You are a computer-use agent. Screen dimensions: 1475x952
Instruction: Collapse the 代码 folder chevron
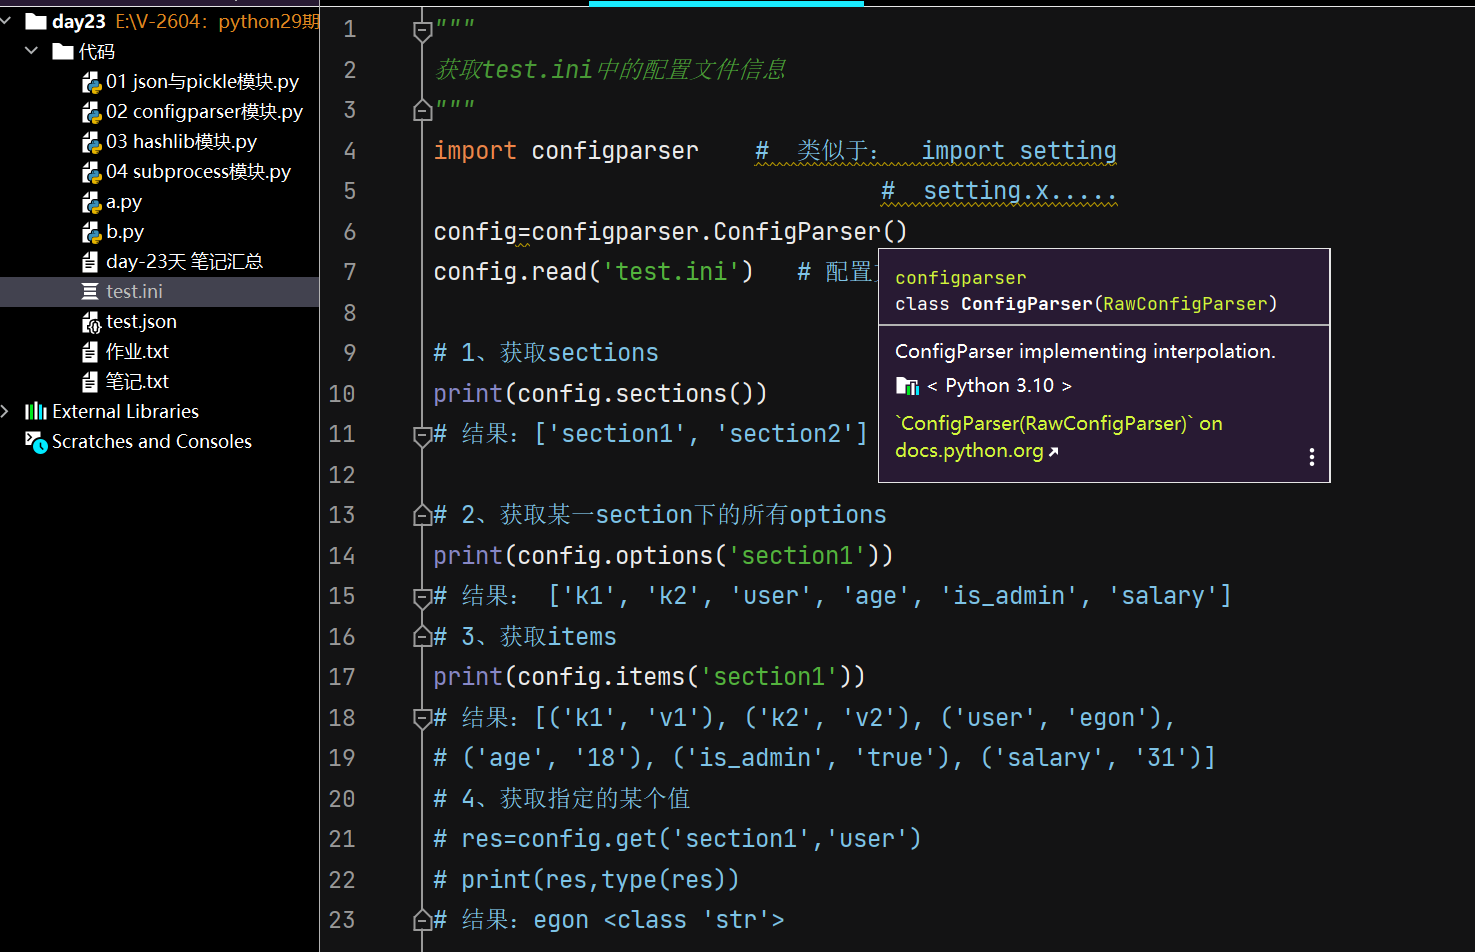pos(32,51)
